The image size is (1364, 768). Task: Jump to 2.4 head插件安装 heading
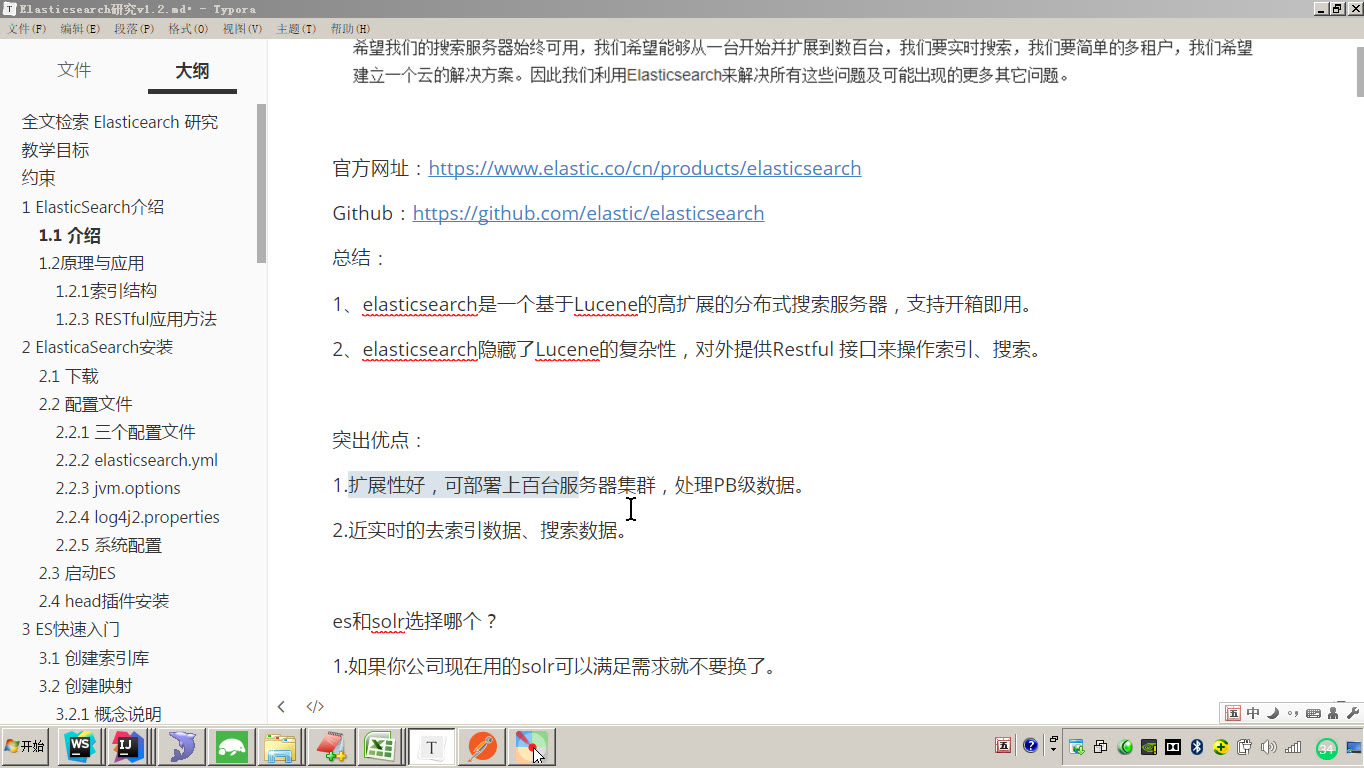[104, 601]
